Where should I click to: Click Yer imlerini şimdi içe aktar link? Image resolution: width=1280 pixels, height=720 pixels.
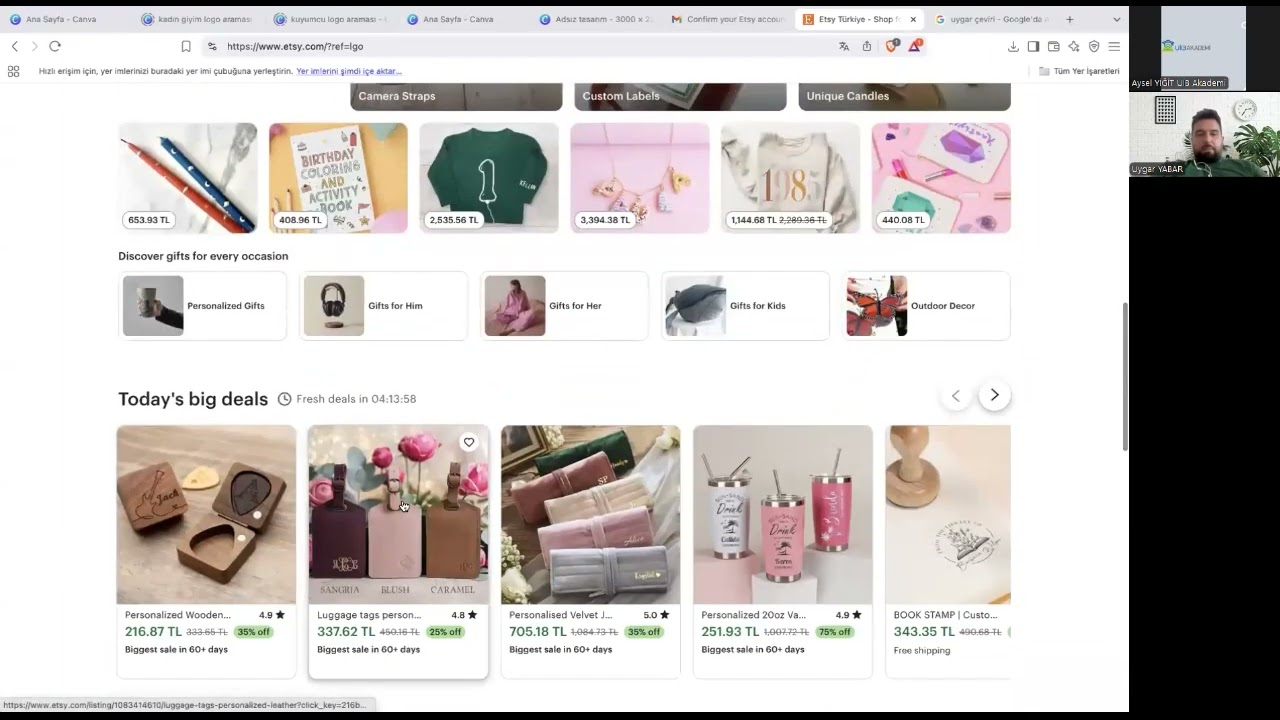click(x=349, y=71)
